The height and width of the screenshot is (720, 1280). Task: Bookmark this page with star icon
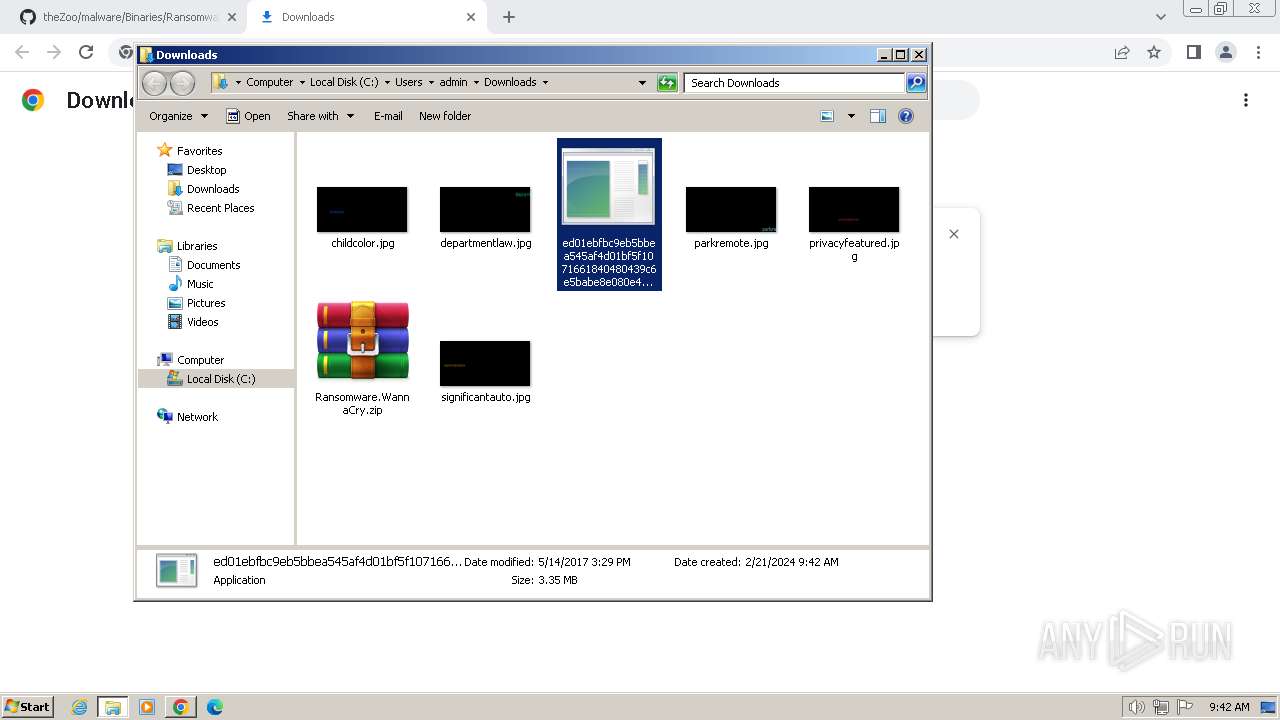point(1154,52)
